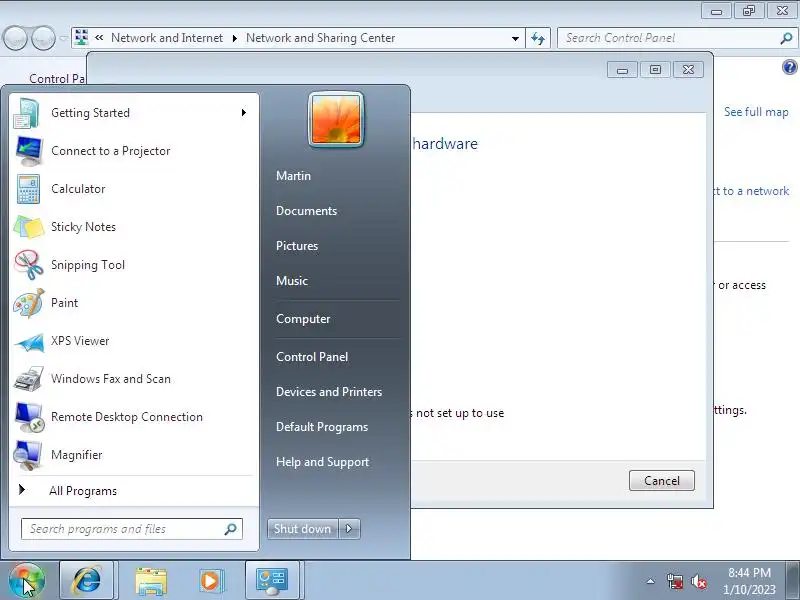Click Network and Sharing Center breadcrumb
Screen dimensions: 800x600
coord(320,38)
